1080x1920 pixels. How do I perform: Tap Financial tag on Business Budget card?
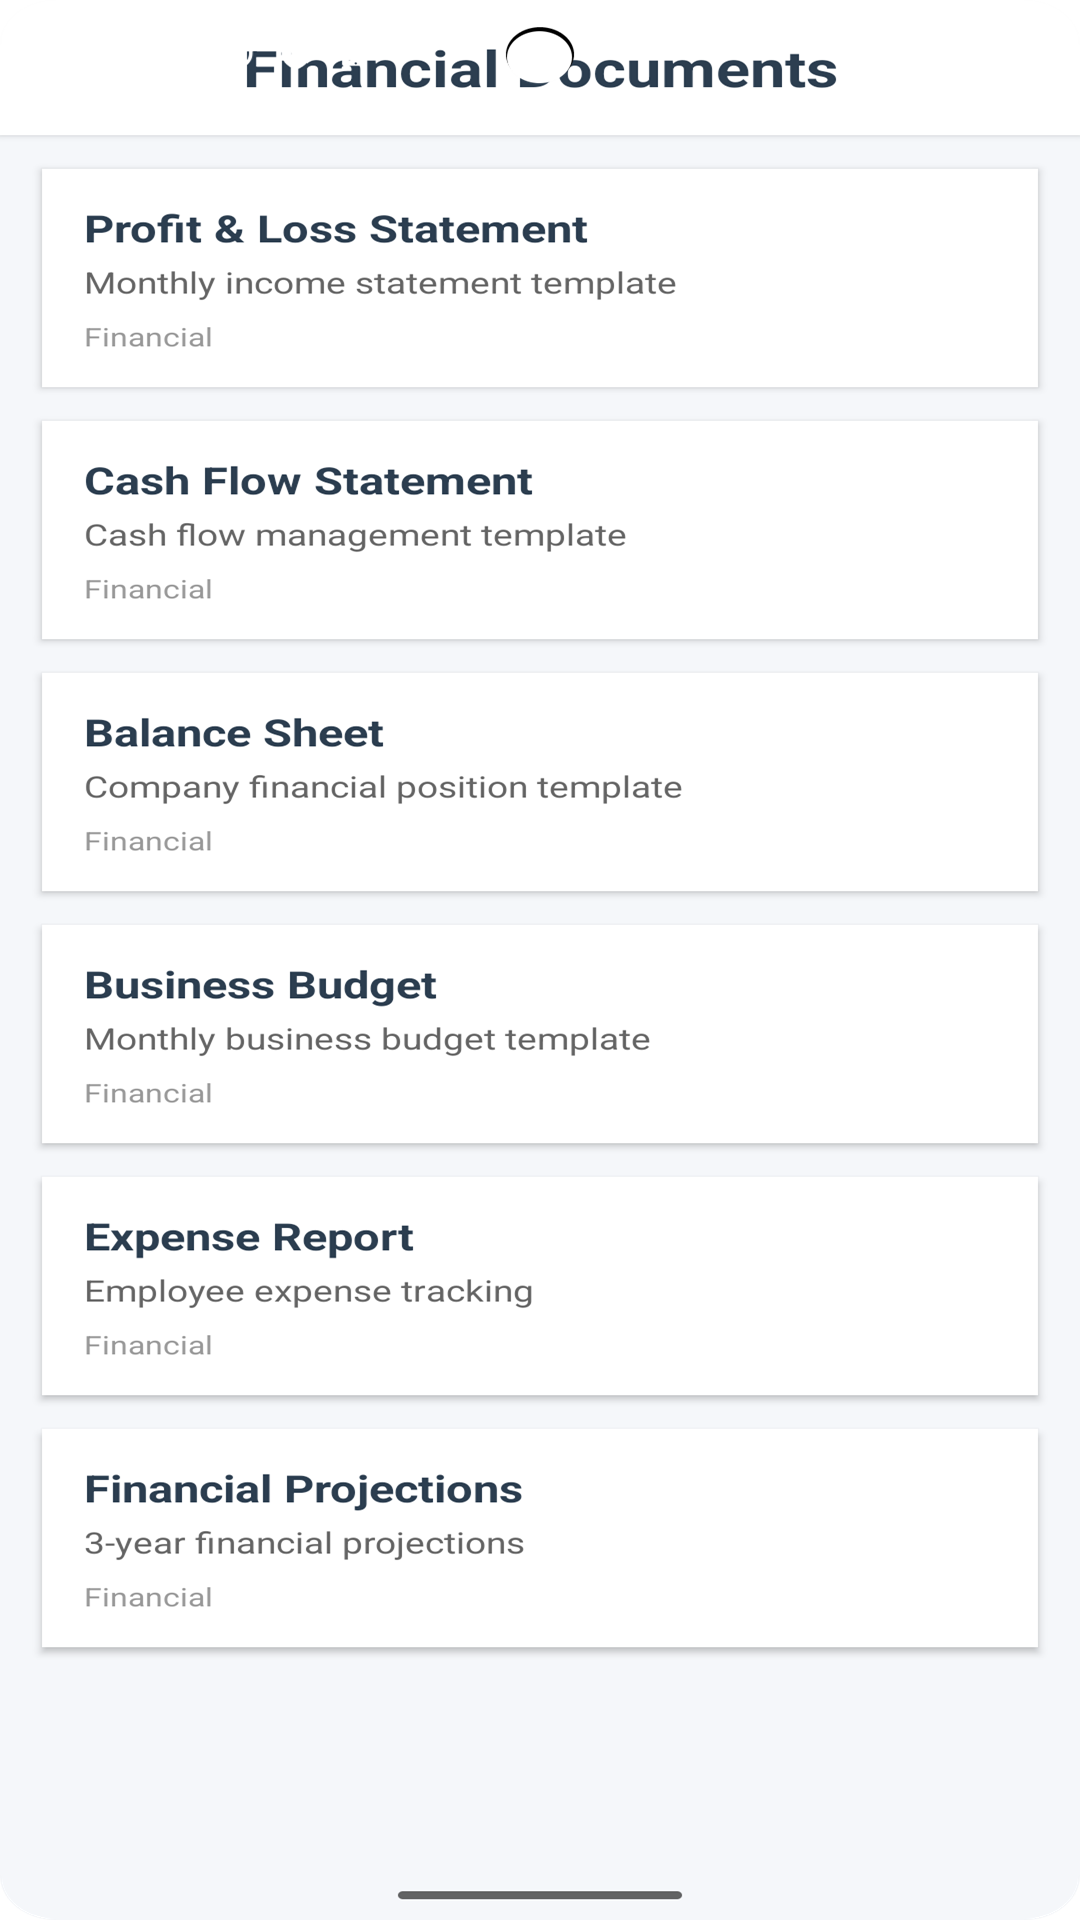(x=148, y=1094)
